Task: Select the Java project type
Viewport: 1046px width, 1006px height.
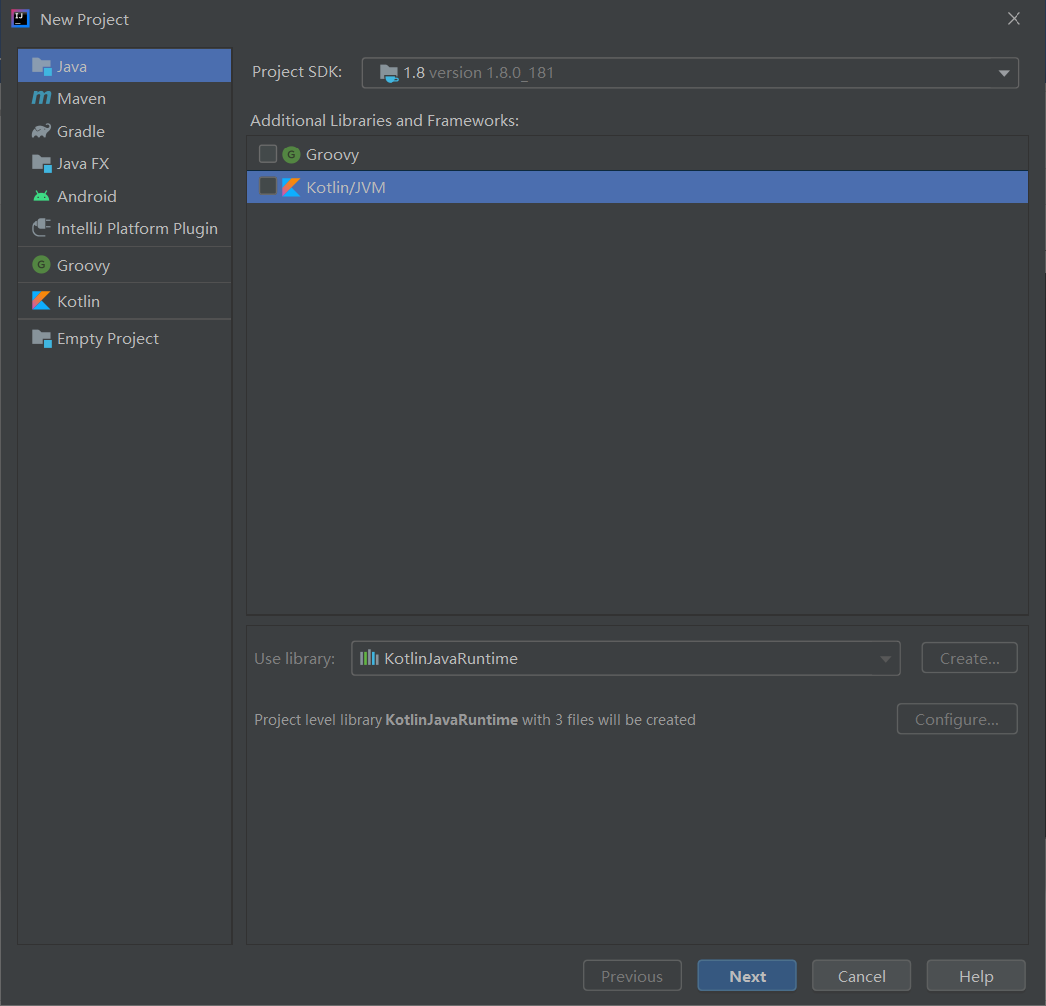Action: click(125, 66)
